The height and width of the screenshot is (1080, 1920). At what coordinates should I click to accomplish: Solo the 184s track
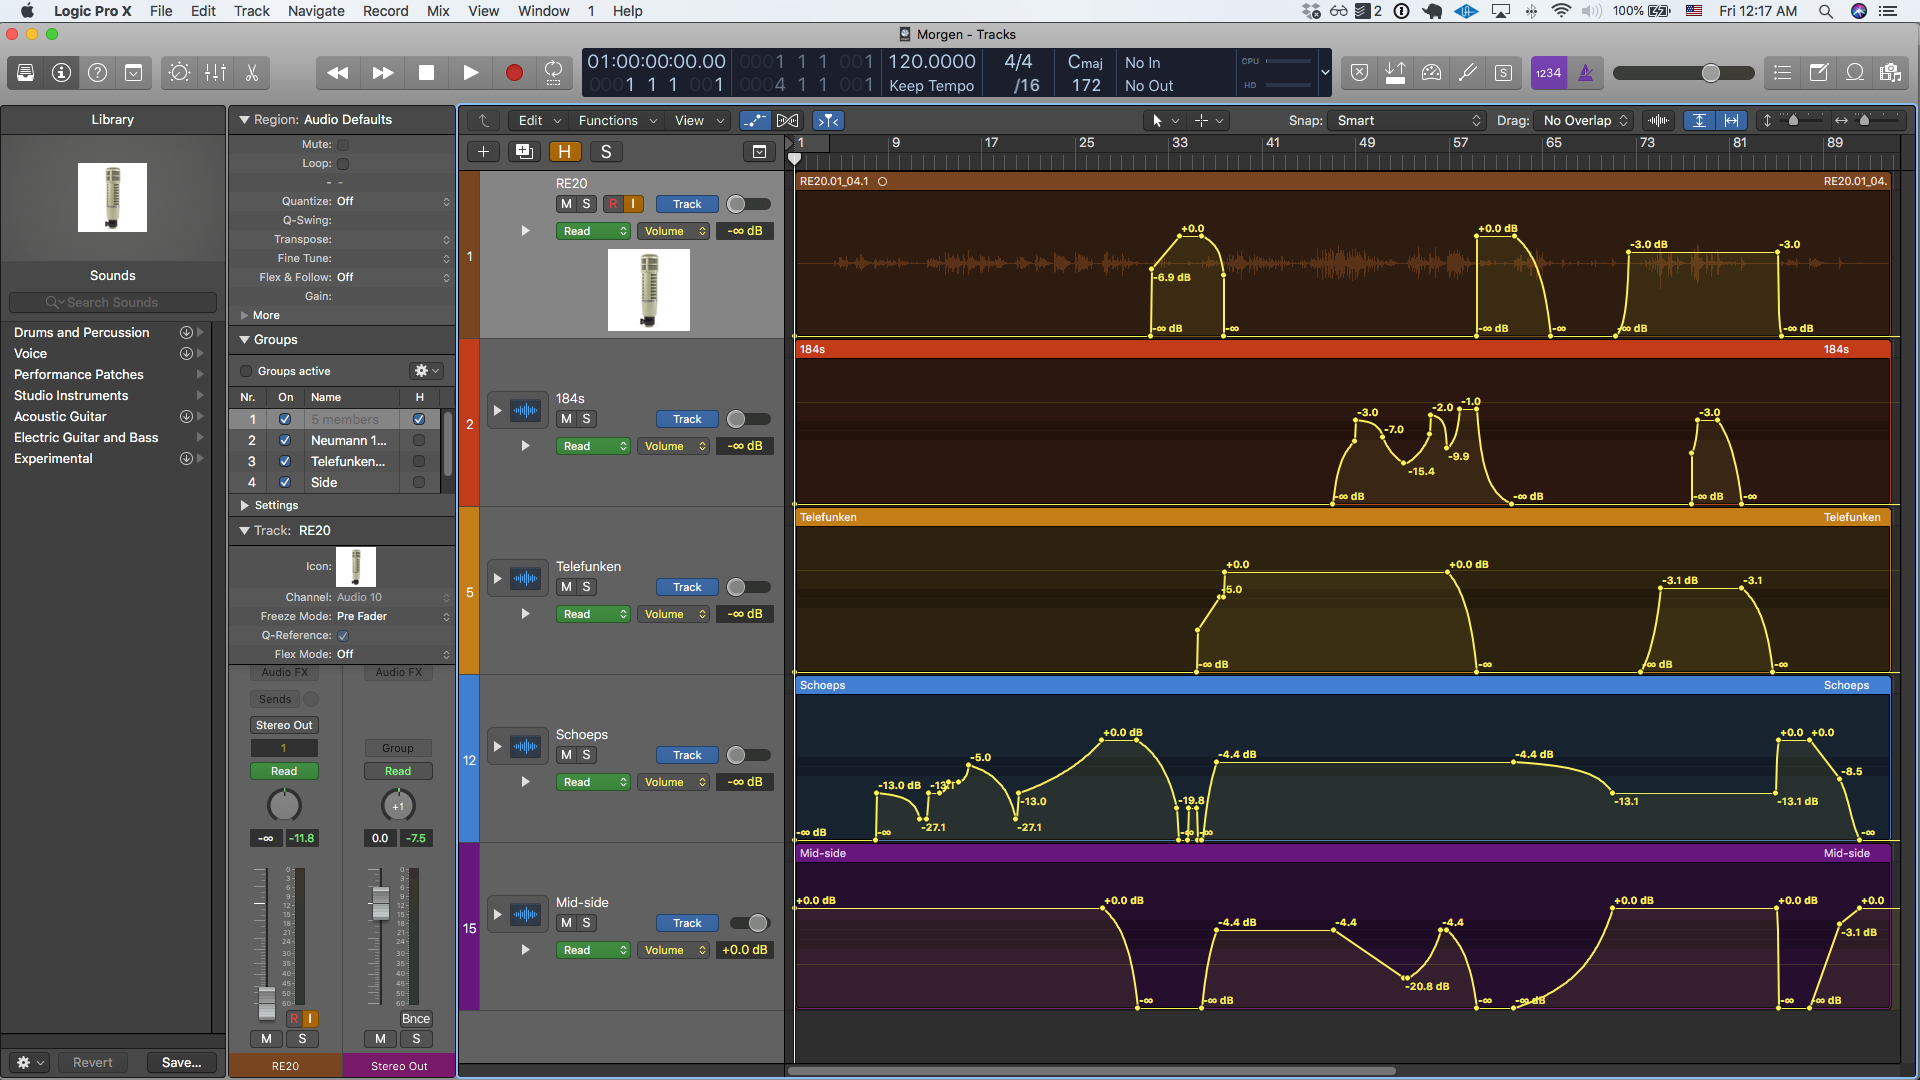pos(586,419)
